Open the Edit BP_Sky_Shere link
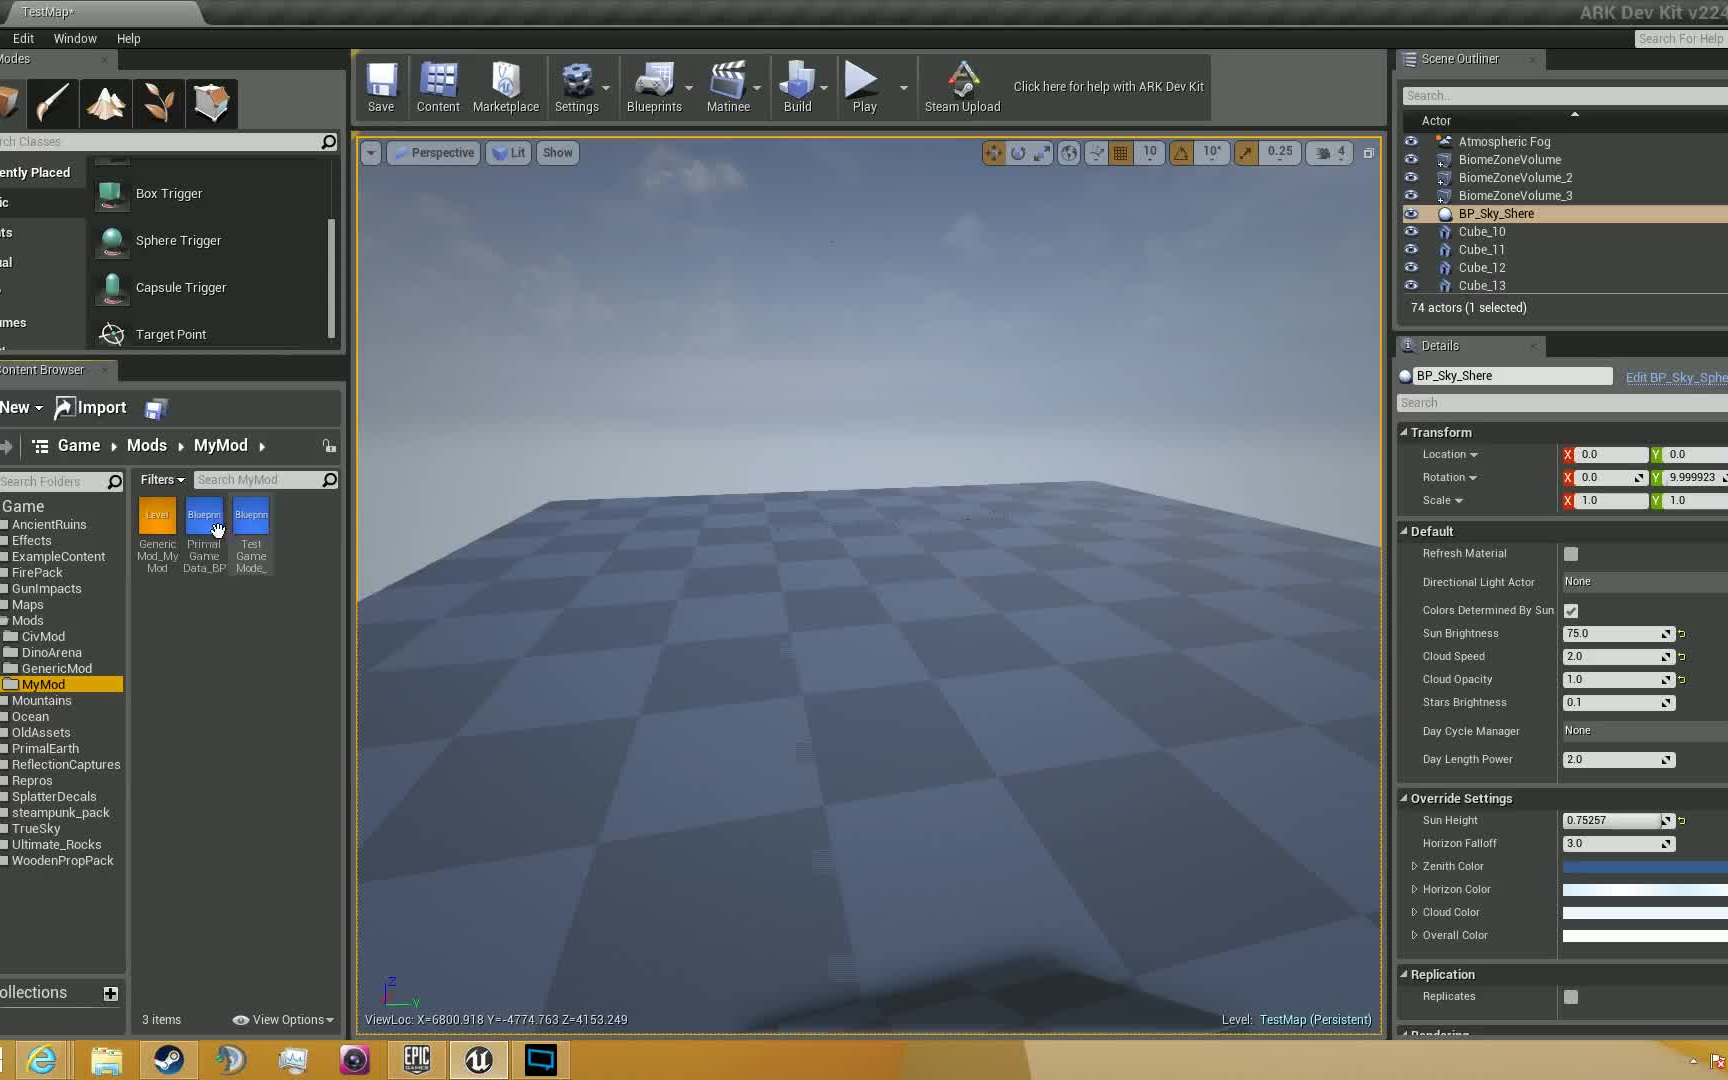The image size is (1728, 1080). point(1676,378)
